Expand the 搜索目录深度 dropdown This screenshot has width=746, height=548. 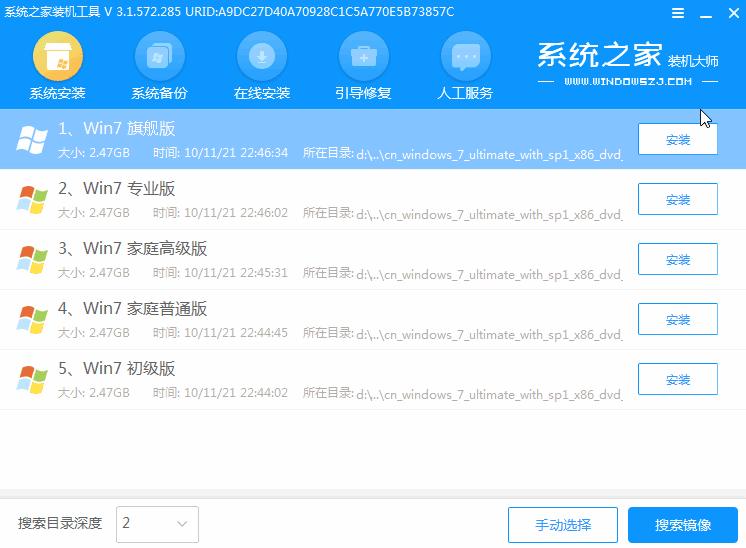pos(157,524)
